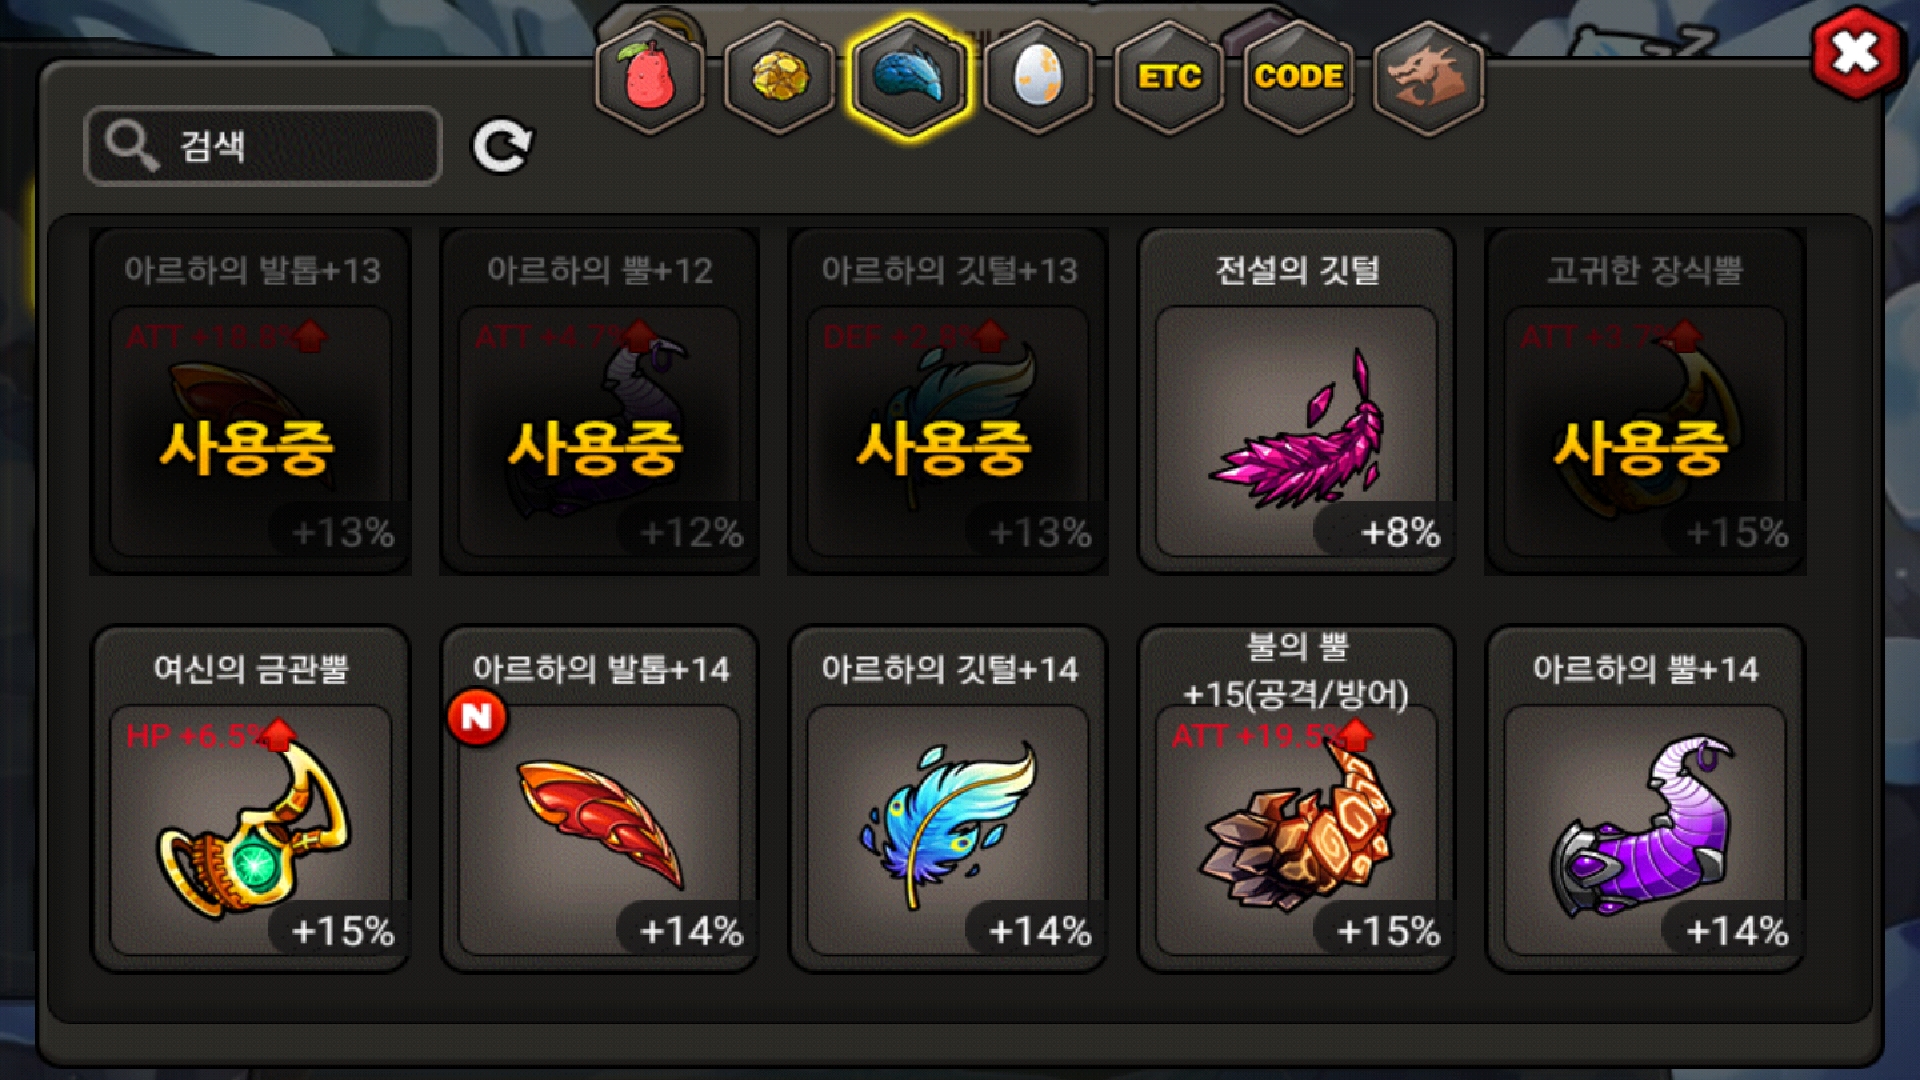The width and height of the screenshot is (1920, 1080).
Task: Click the red N new badge
Action: (x=477, y=717)
